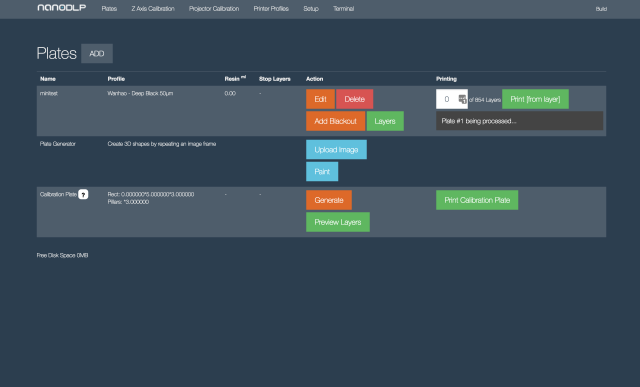Click the Stop Layers column header
The height and width of the screenshot is (387, 640).
click(275, 79)
